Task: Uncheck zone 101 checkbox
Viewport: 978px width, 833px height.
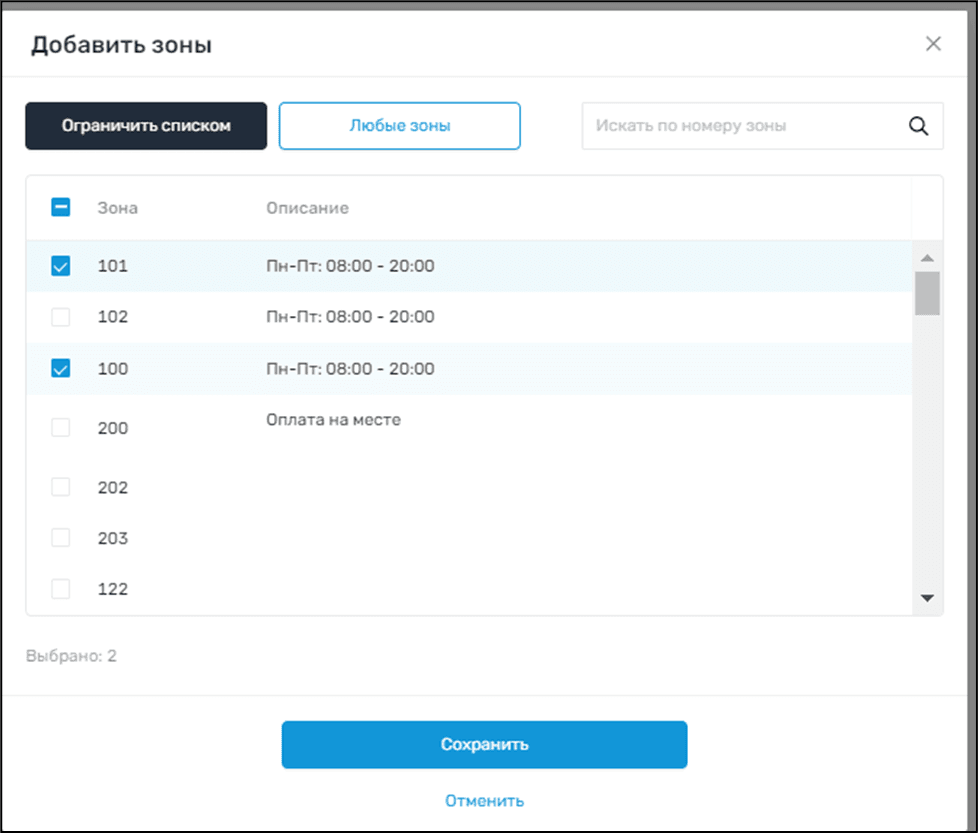Action: [60, 266]
